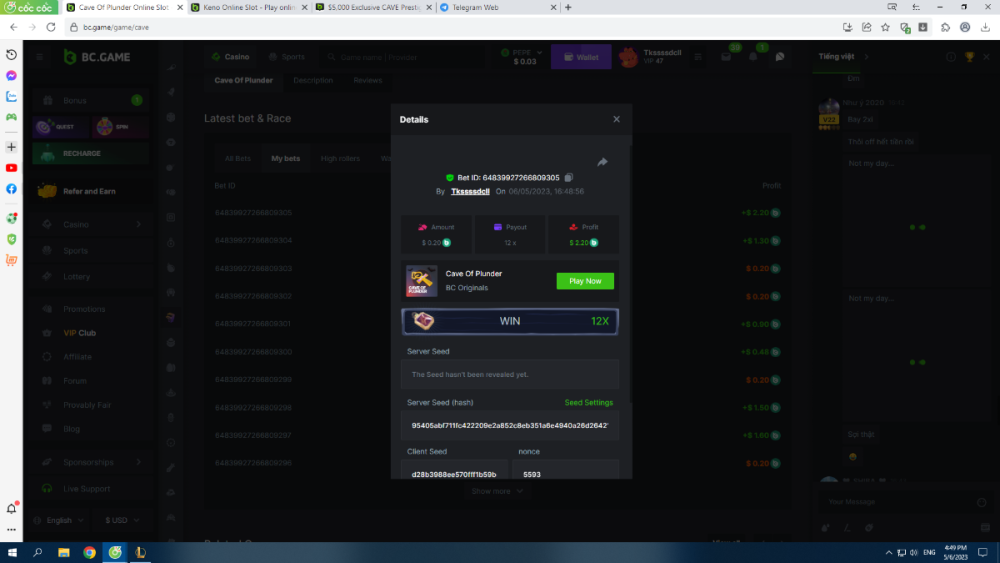Click the Server Seed hash field
Viewport: 1000px width, 563px height.
510,425
